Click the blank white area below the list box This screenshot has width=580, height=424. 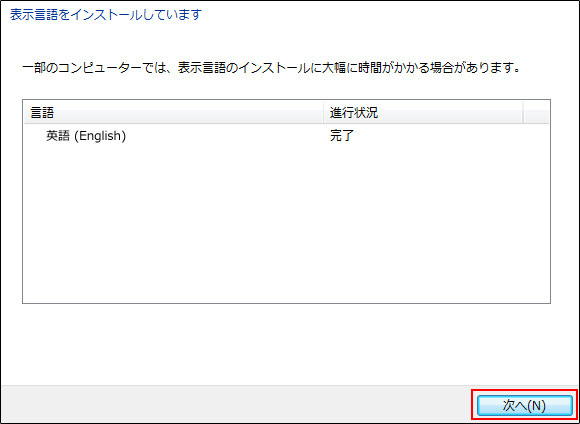point(286,344)
